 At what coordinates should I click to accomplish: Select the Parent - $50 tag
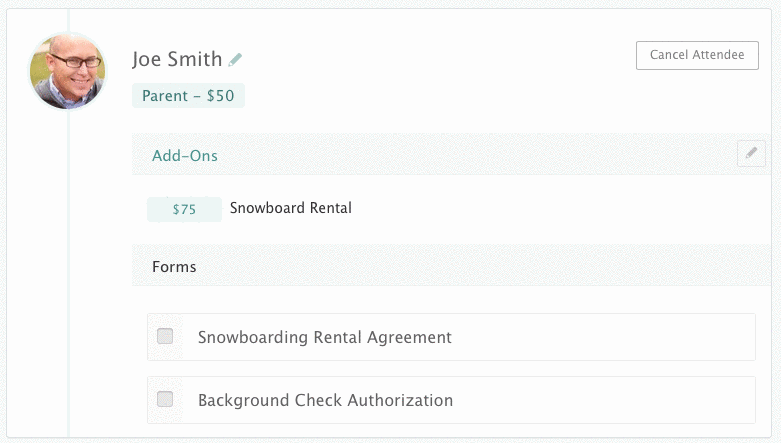point(188,96)
